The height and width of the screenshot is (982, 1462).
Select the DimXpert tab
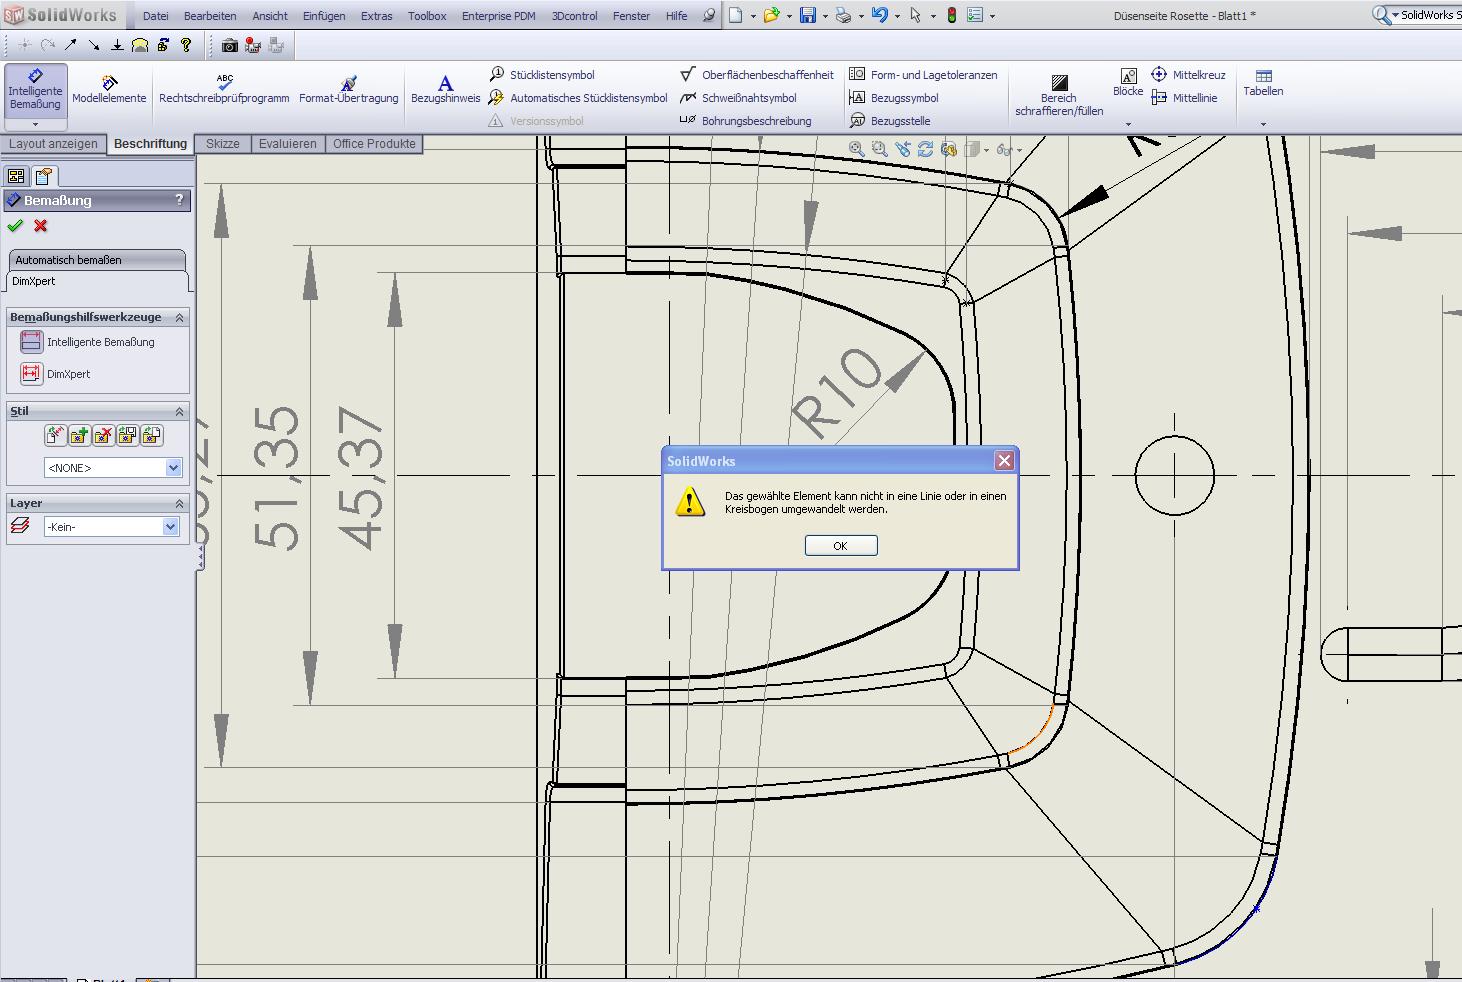click(96, 281)
